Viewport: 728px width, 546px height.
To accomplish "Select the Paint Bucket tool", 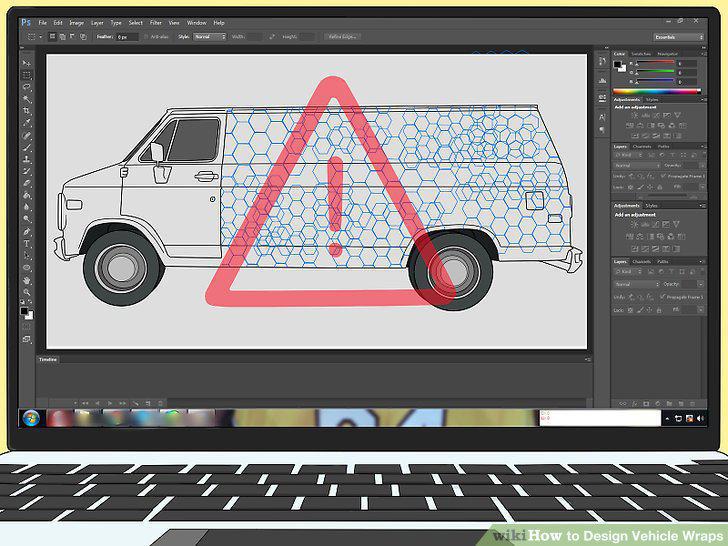I will (26, 195).
